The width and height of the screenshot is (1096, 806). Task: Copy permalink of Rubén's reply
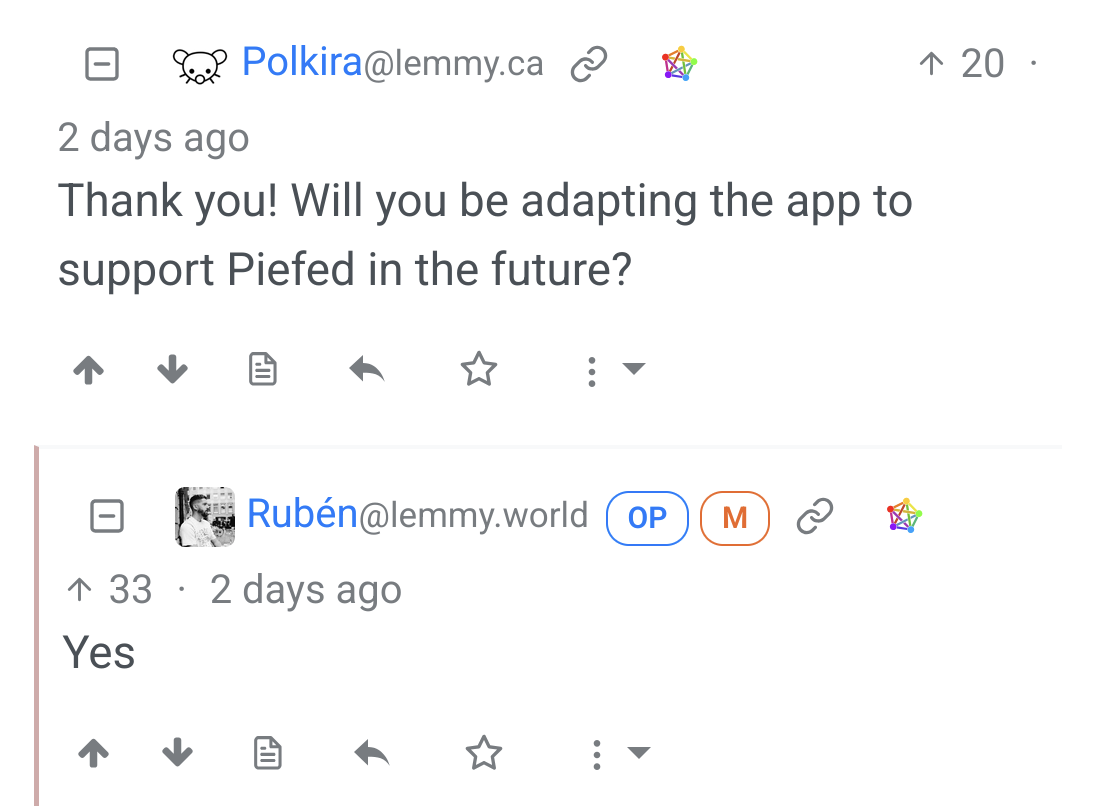(x=815, y=517)
